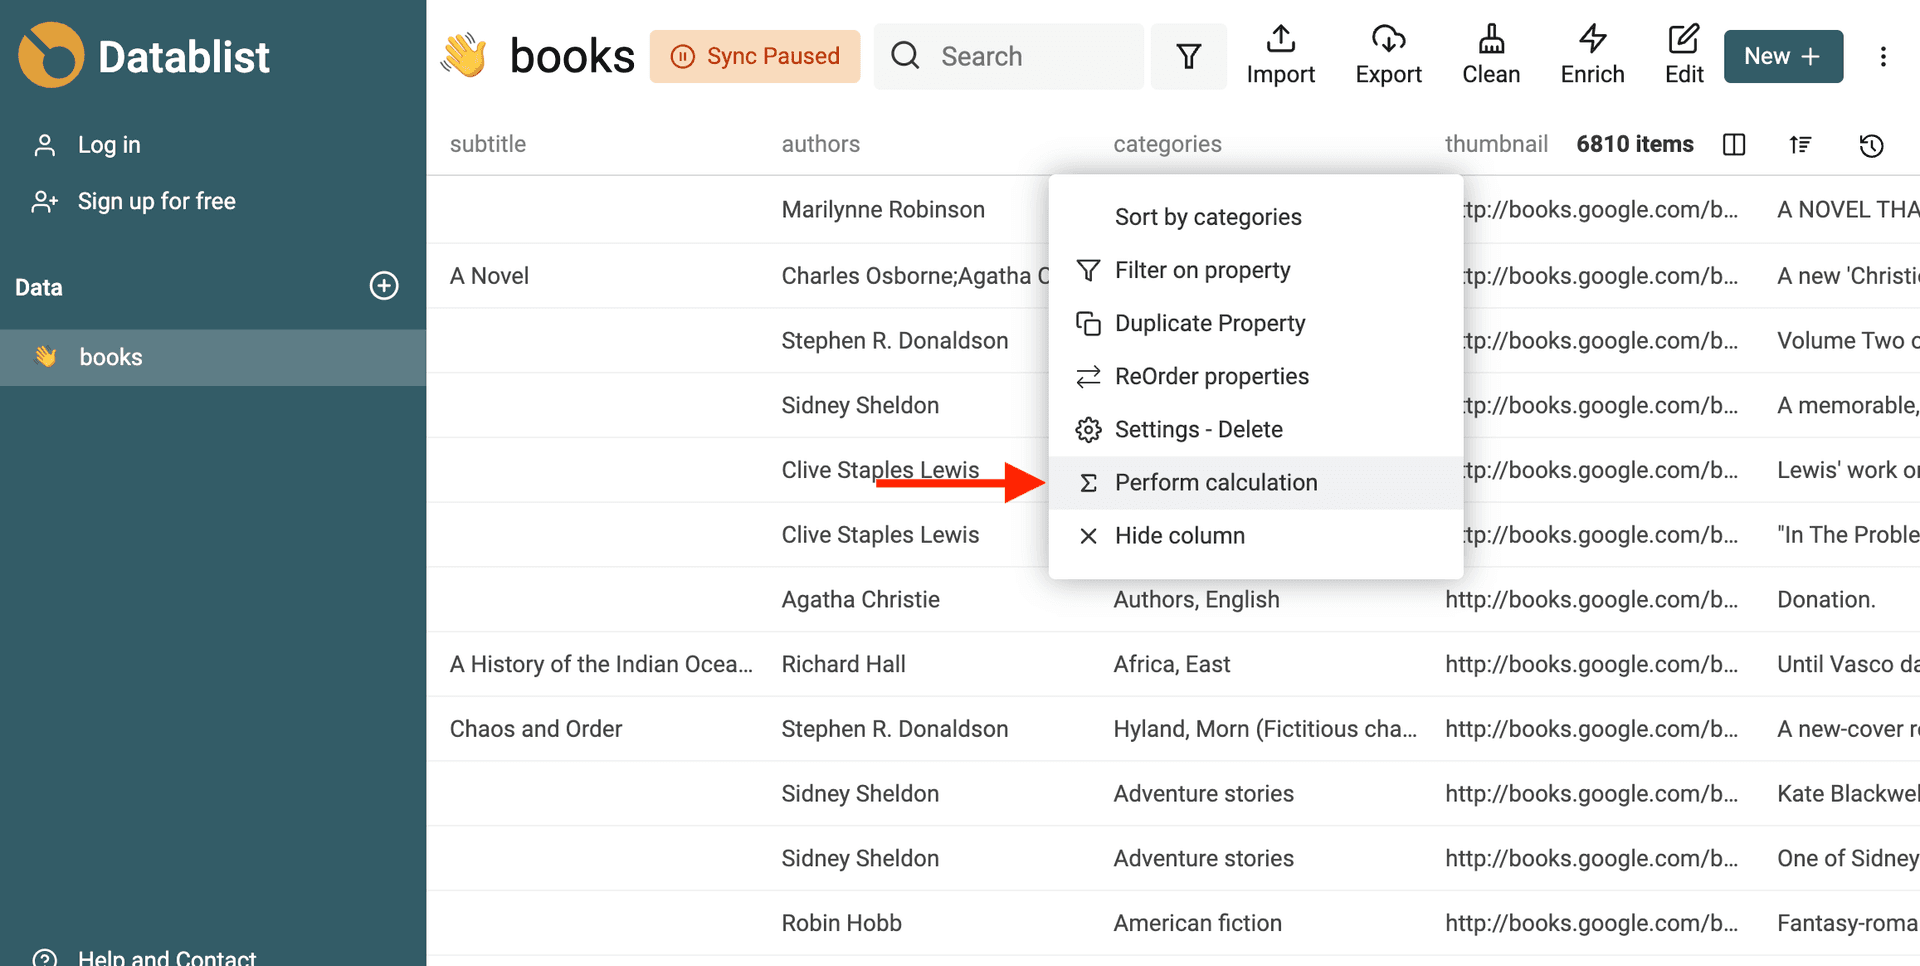This screenshot has width=1920, height=966.
Task: Click the Import toolbar icon
Action: tap(1280, 56)
